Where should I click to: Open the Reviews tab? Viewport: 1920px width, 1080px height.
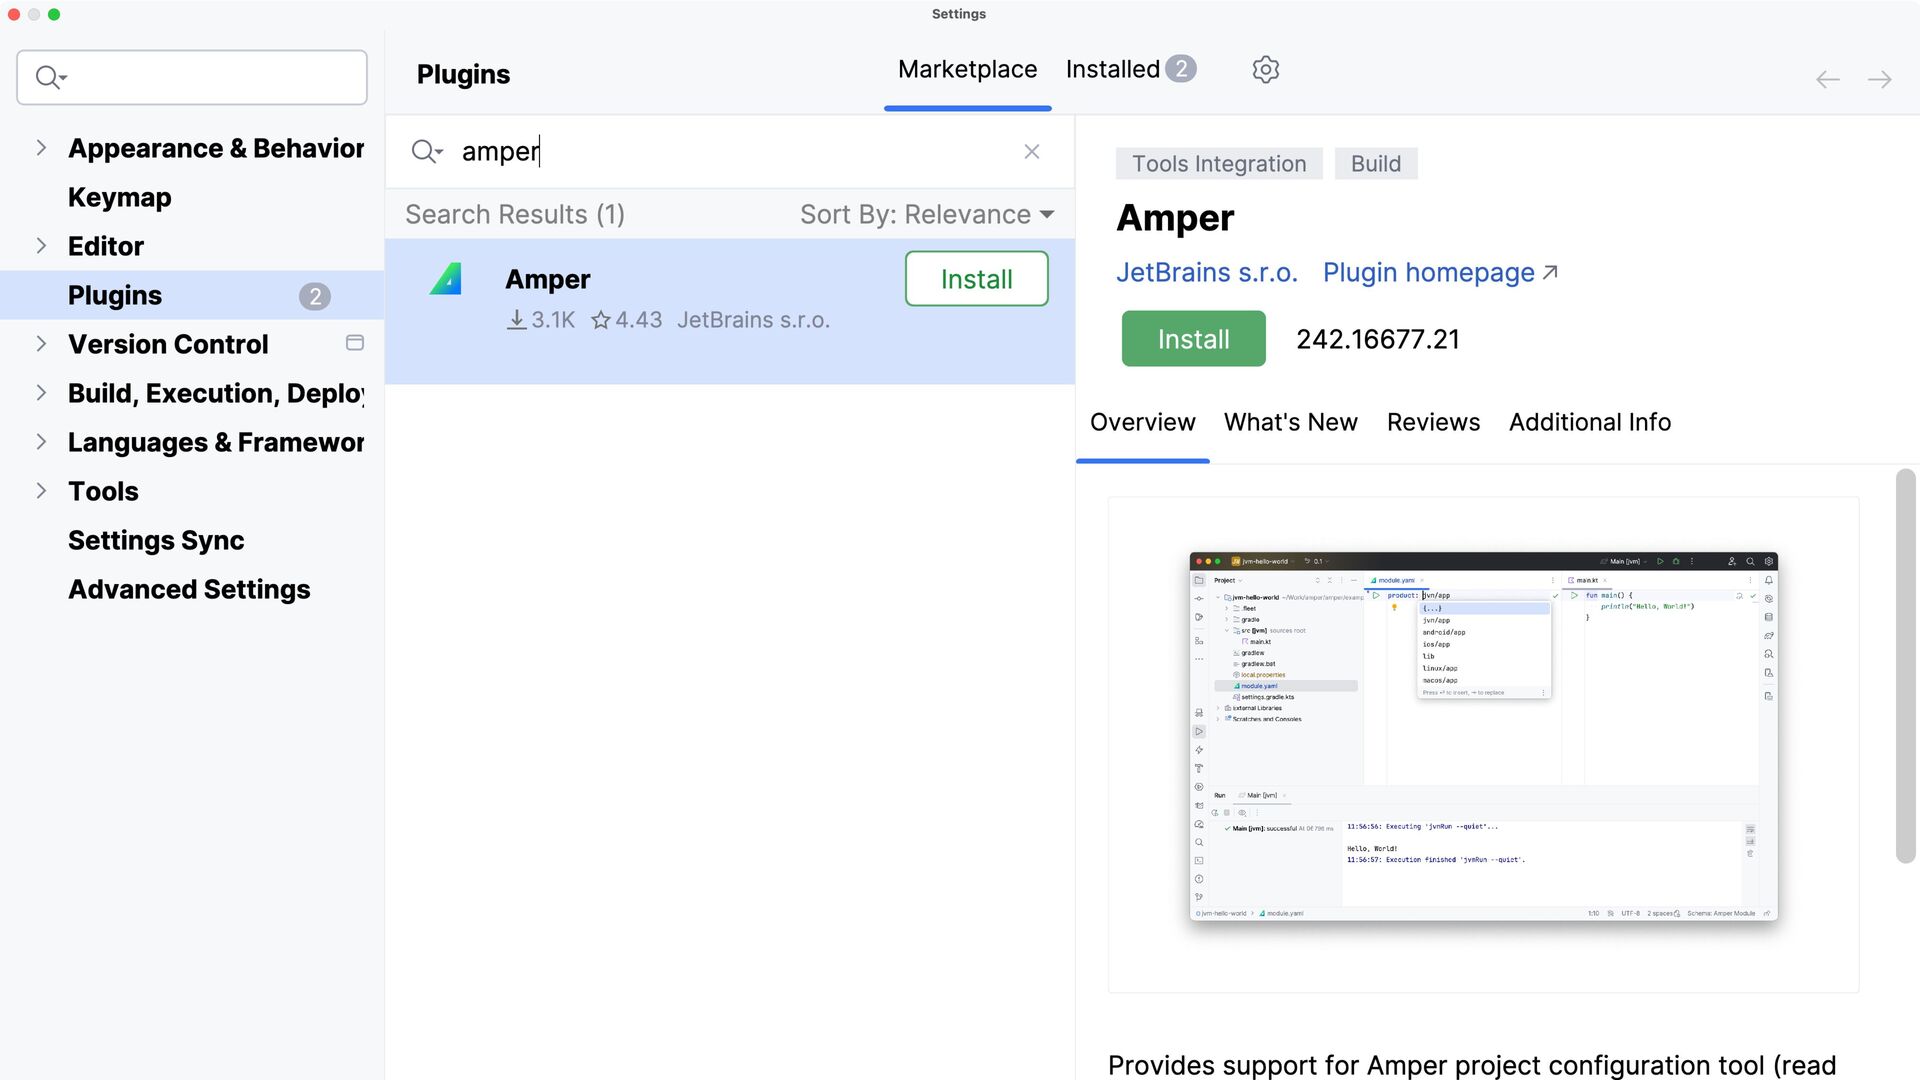(x=1433, y=422)
